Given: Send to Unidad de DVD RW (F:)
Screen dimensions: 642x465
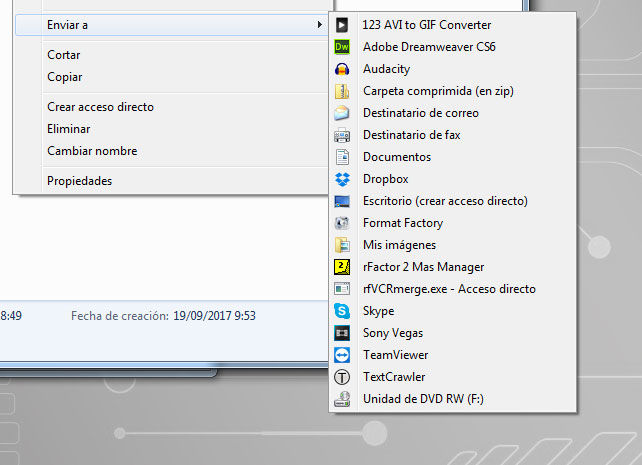Looking at the screenshot, I should 452,399.
